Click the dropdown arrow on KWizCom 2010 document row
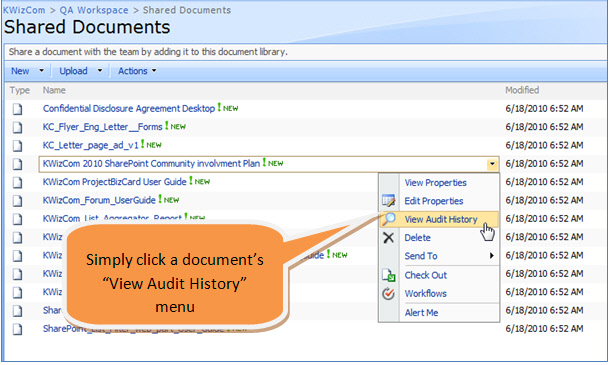610x365 pixels. point(492,164)
